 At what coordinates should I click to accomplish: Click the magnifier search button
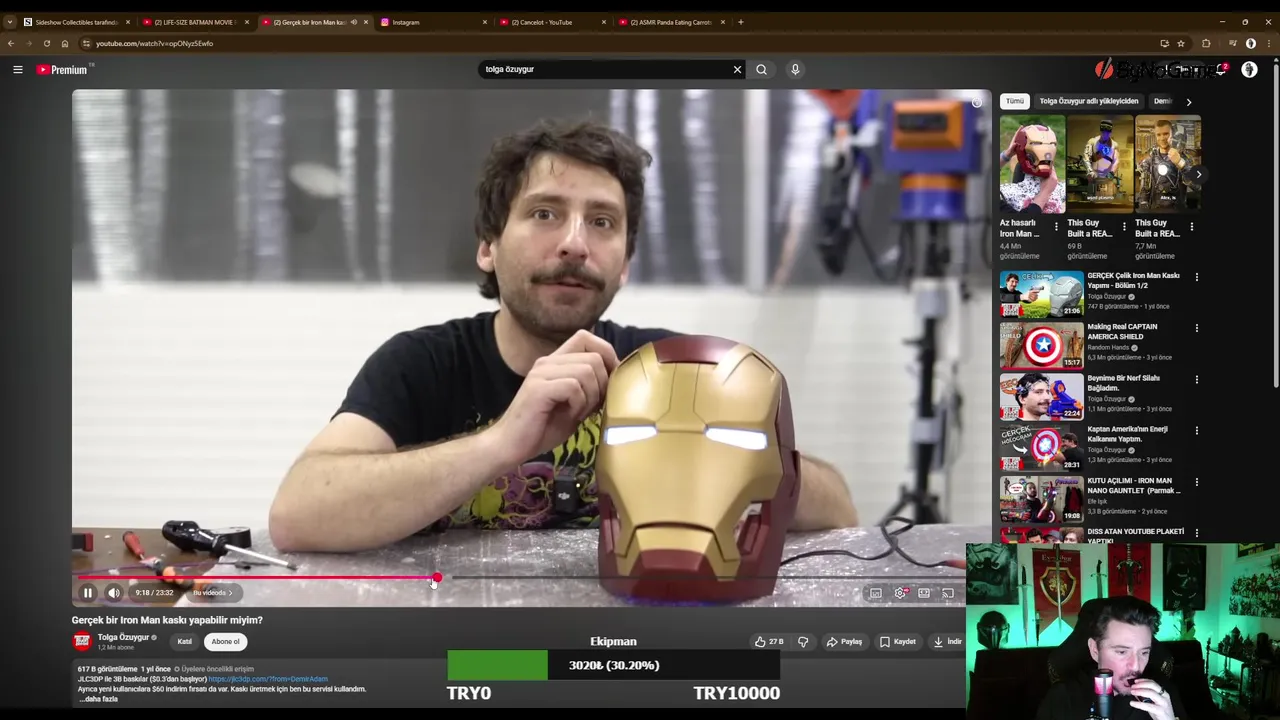coord(761,69)
